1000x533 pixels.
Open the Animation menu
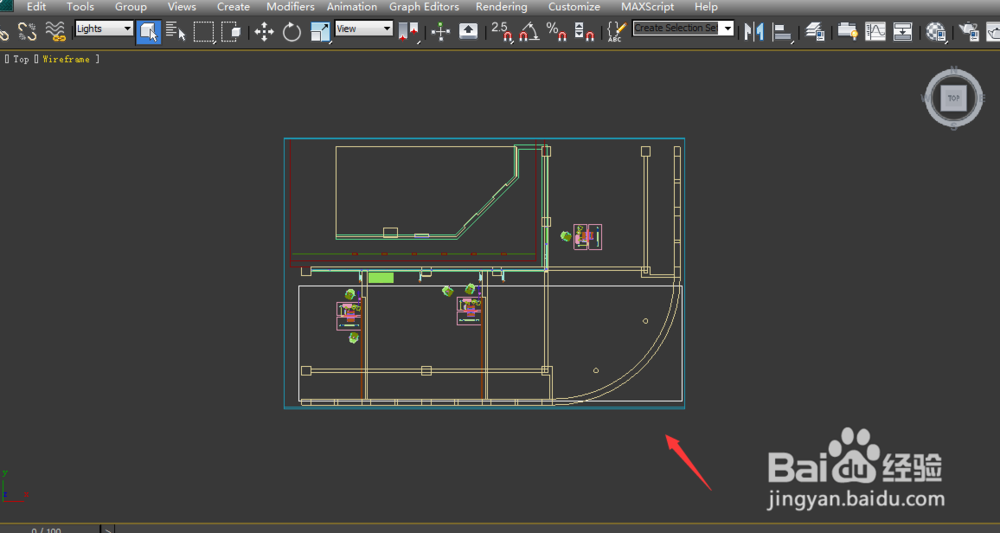point(352,7)
